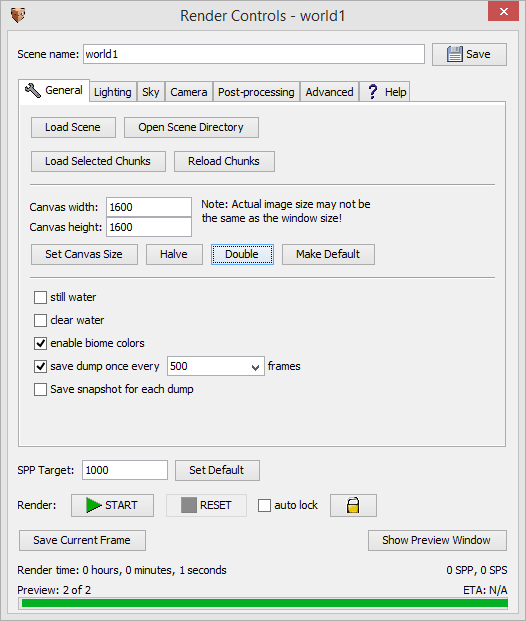Image resolution: width=526 pixels, height=621 pixels.
Task: Open the Post-processing tab
Action: click(x=256, y=92)
